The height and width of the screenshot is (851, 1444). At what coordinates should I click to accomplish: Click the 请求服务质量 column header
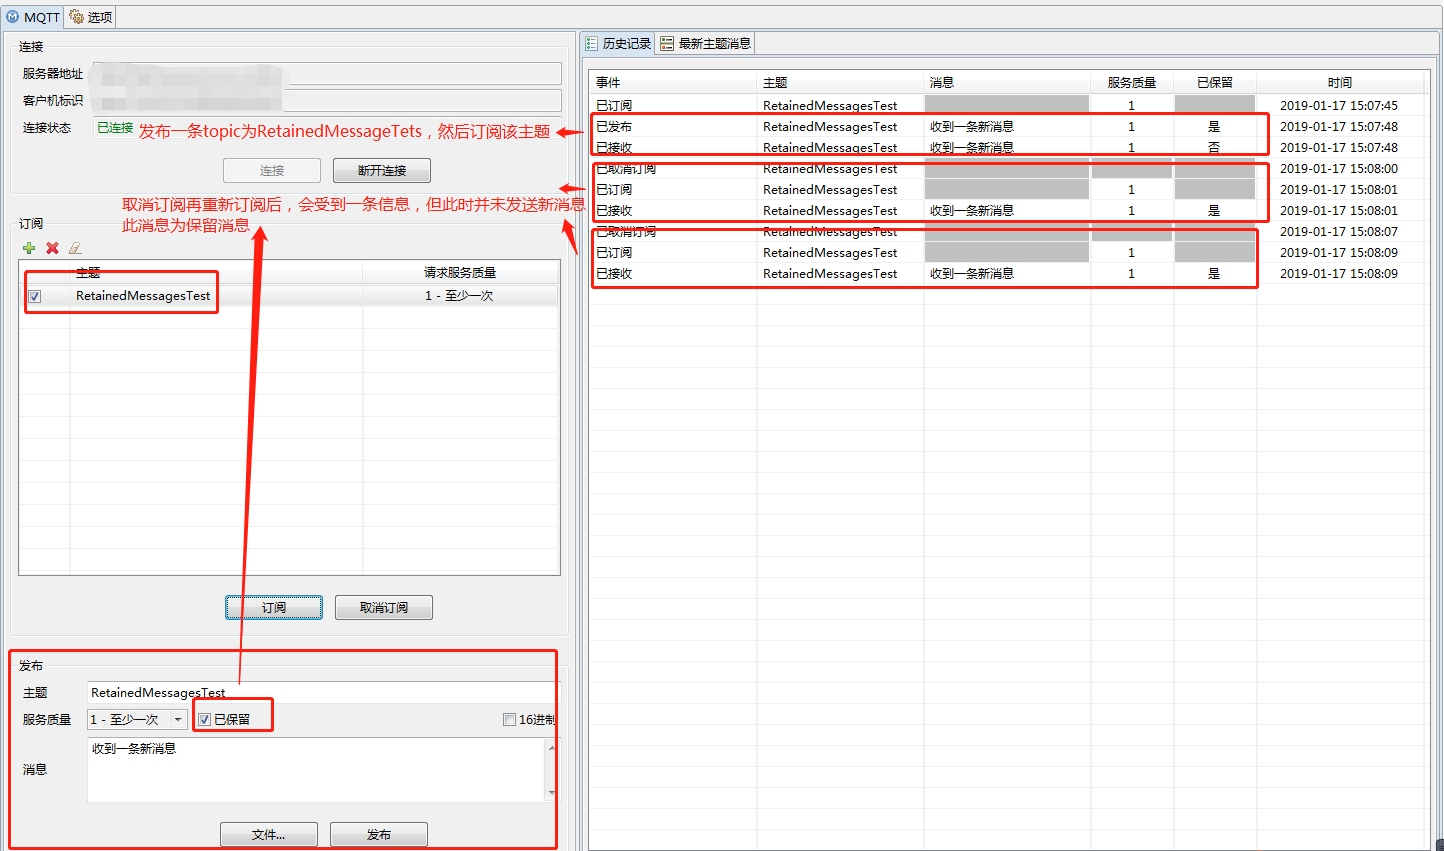pos(460,272)
